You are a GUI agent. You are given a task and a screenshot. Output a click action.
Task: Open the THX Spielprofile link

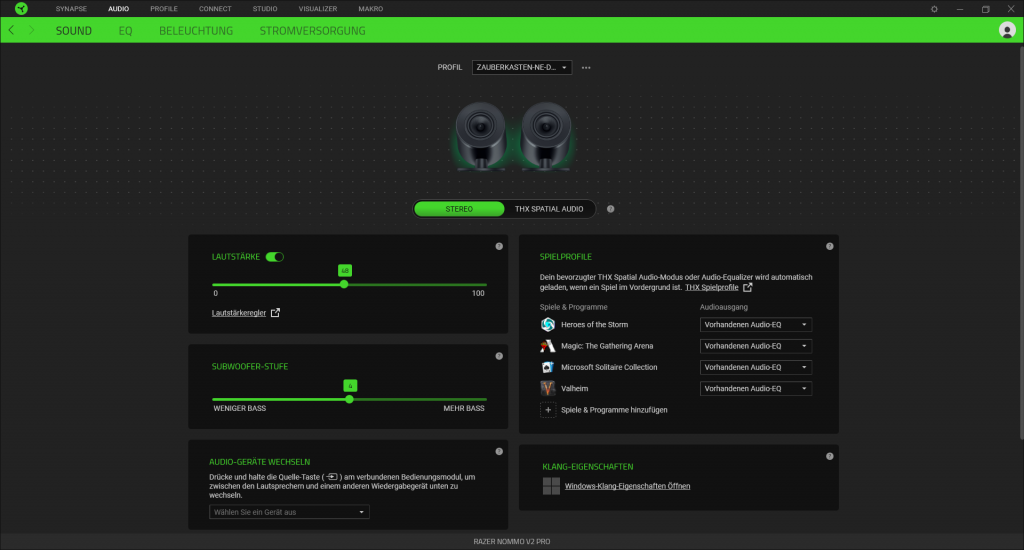(x=712, y=287)
